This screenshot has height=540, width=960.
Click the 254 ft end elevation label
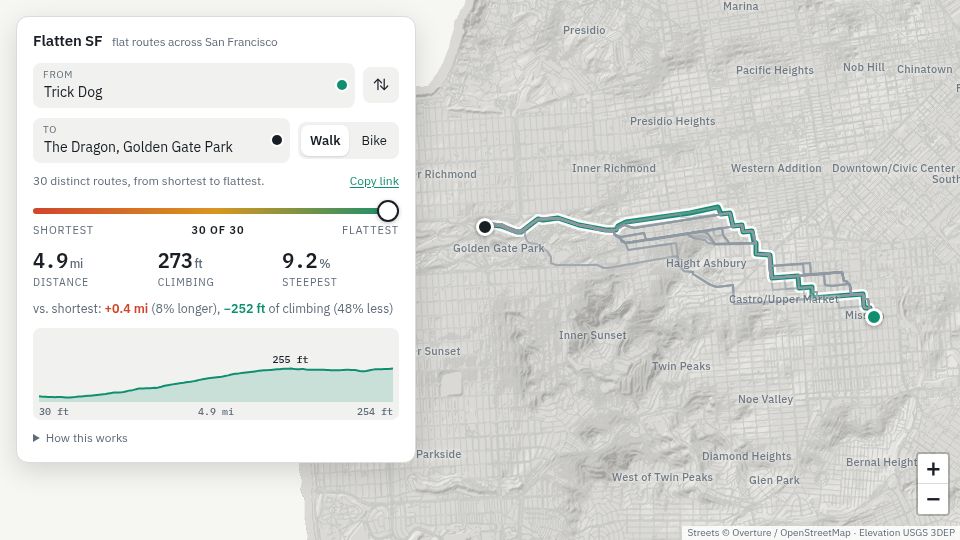pyautogui.click(x=375, y=411)
